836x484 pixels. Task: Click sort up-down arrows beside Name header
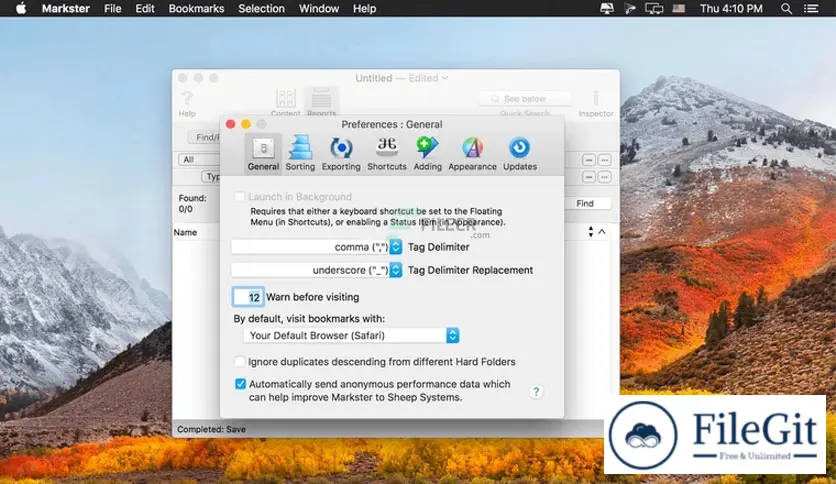click(x=590, y=232)
